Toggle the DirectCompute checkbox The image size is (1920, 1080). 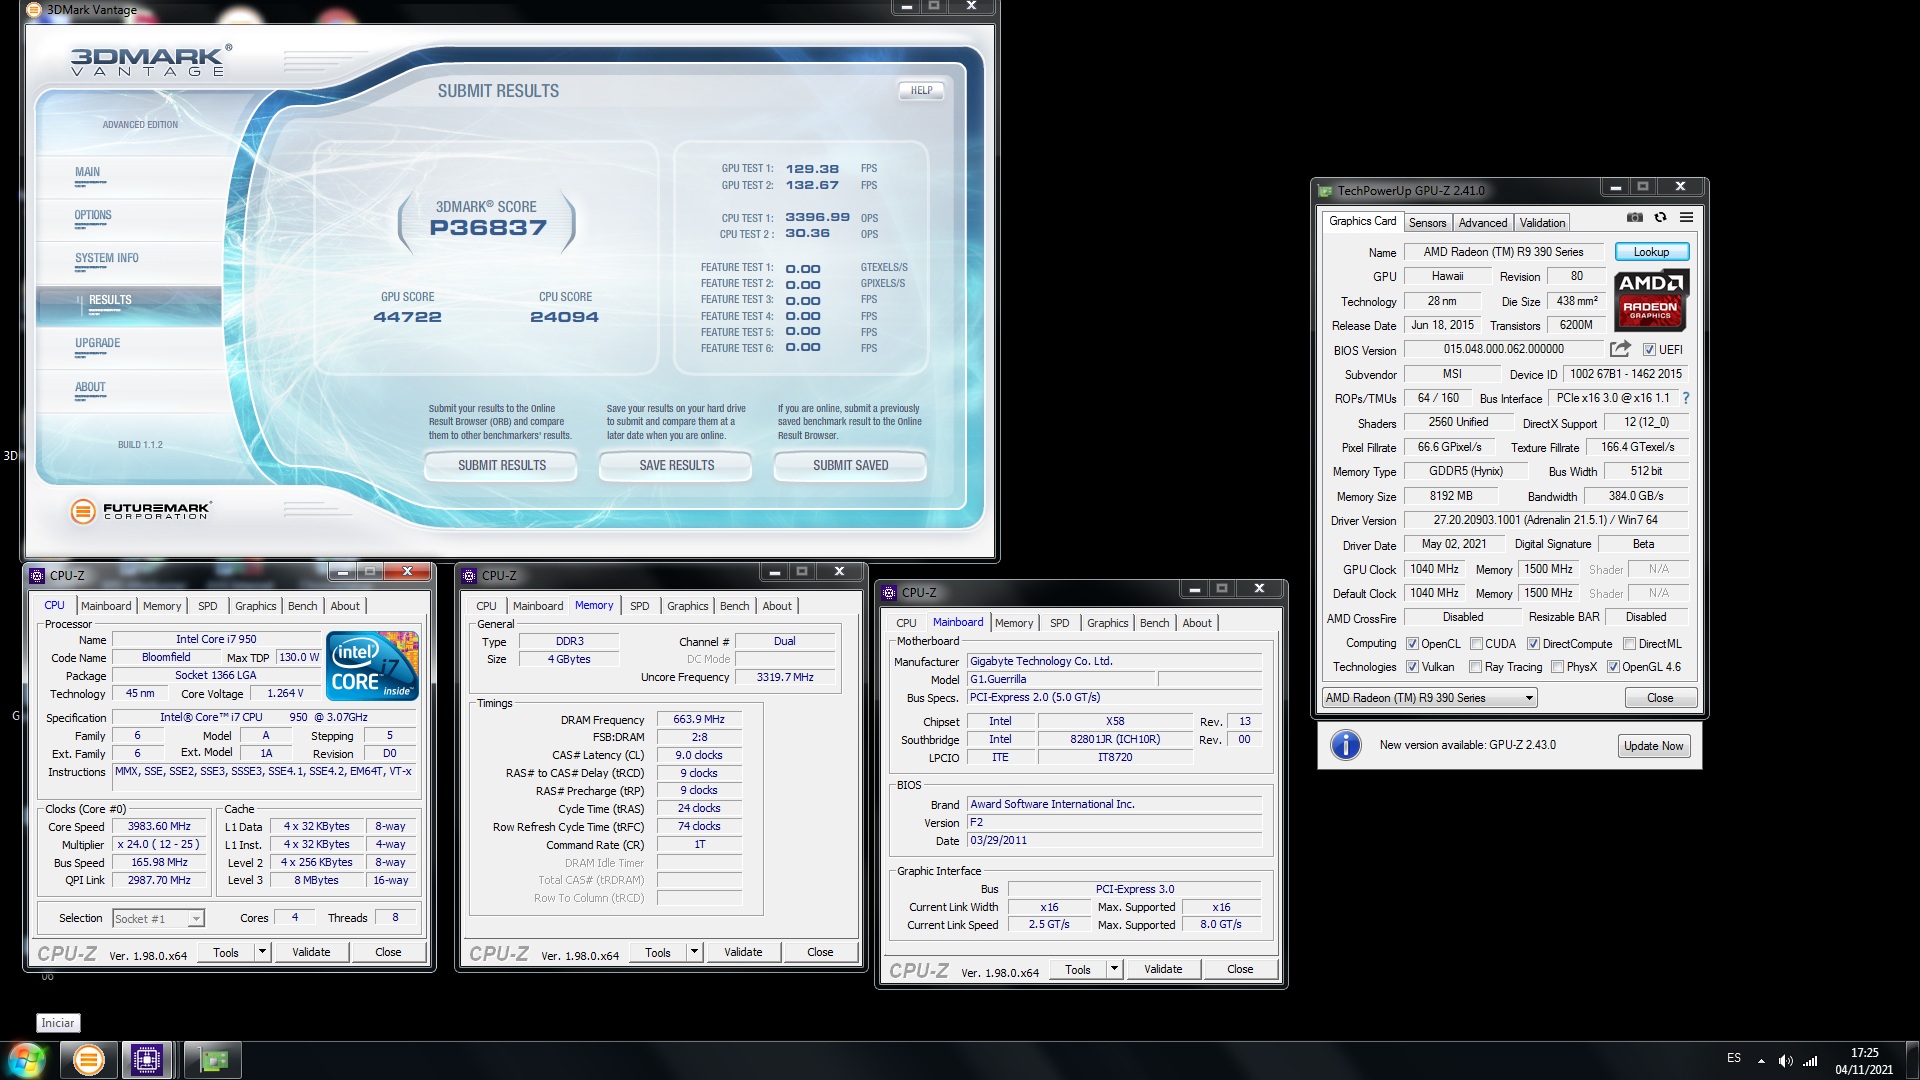[1533, 644]
